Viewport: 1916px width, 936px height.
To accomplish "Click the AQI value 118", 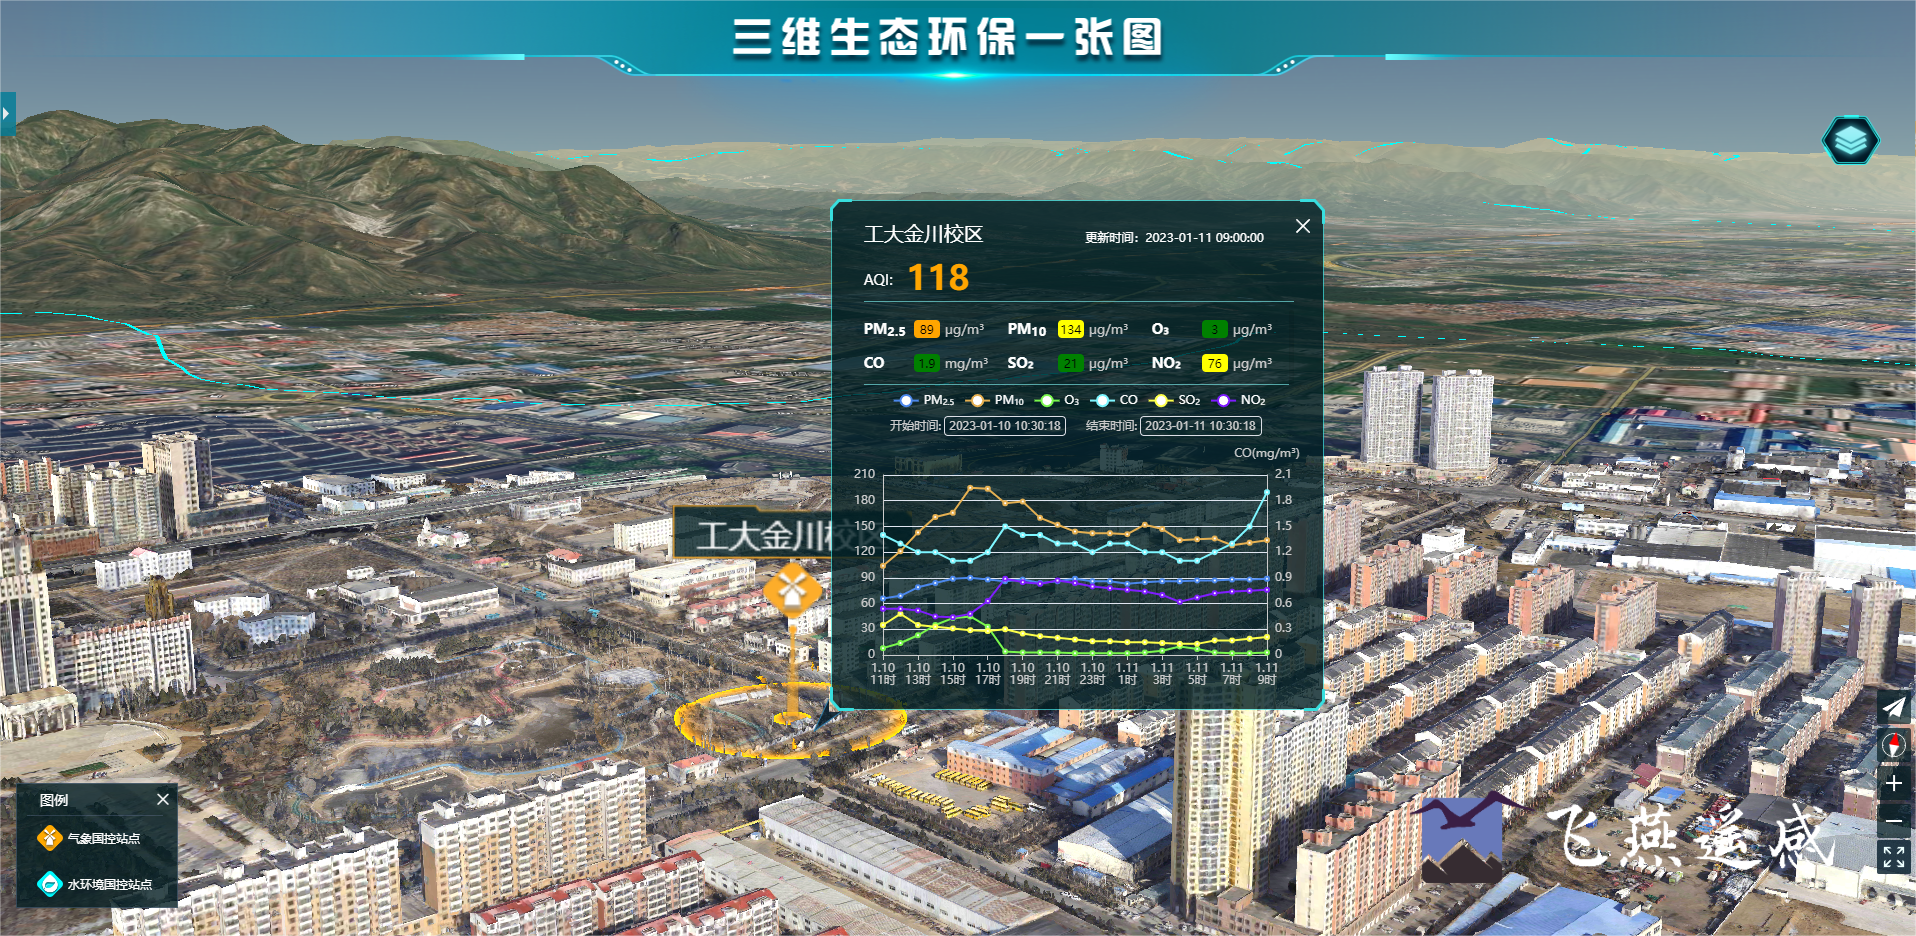I will click(938, 278).
